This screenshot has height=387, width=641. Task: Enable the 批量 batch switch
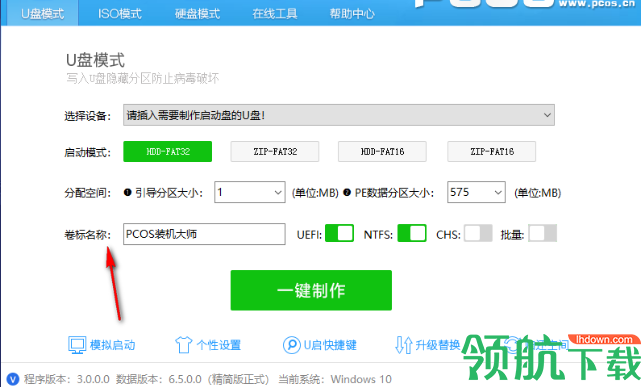coord(542,233)
